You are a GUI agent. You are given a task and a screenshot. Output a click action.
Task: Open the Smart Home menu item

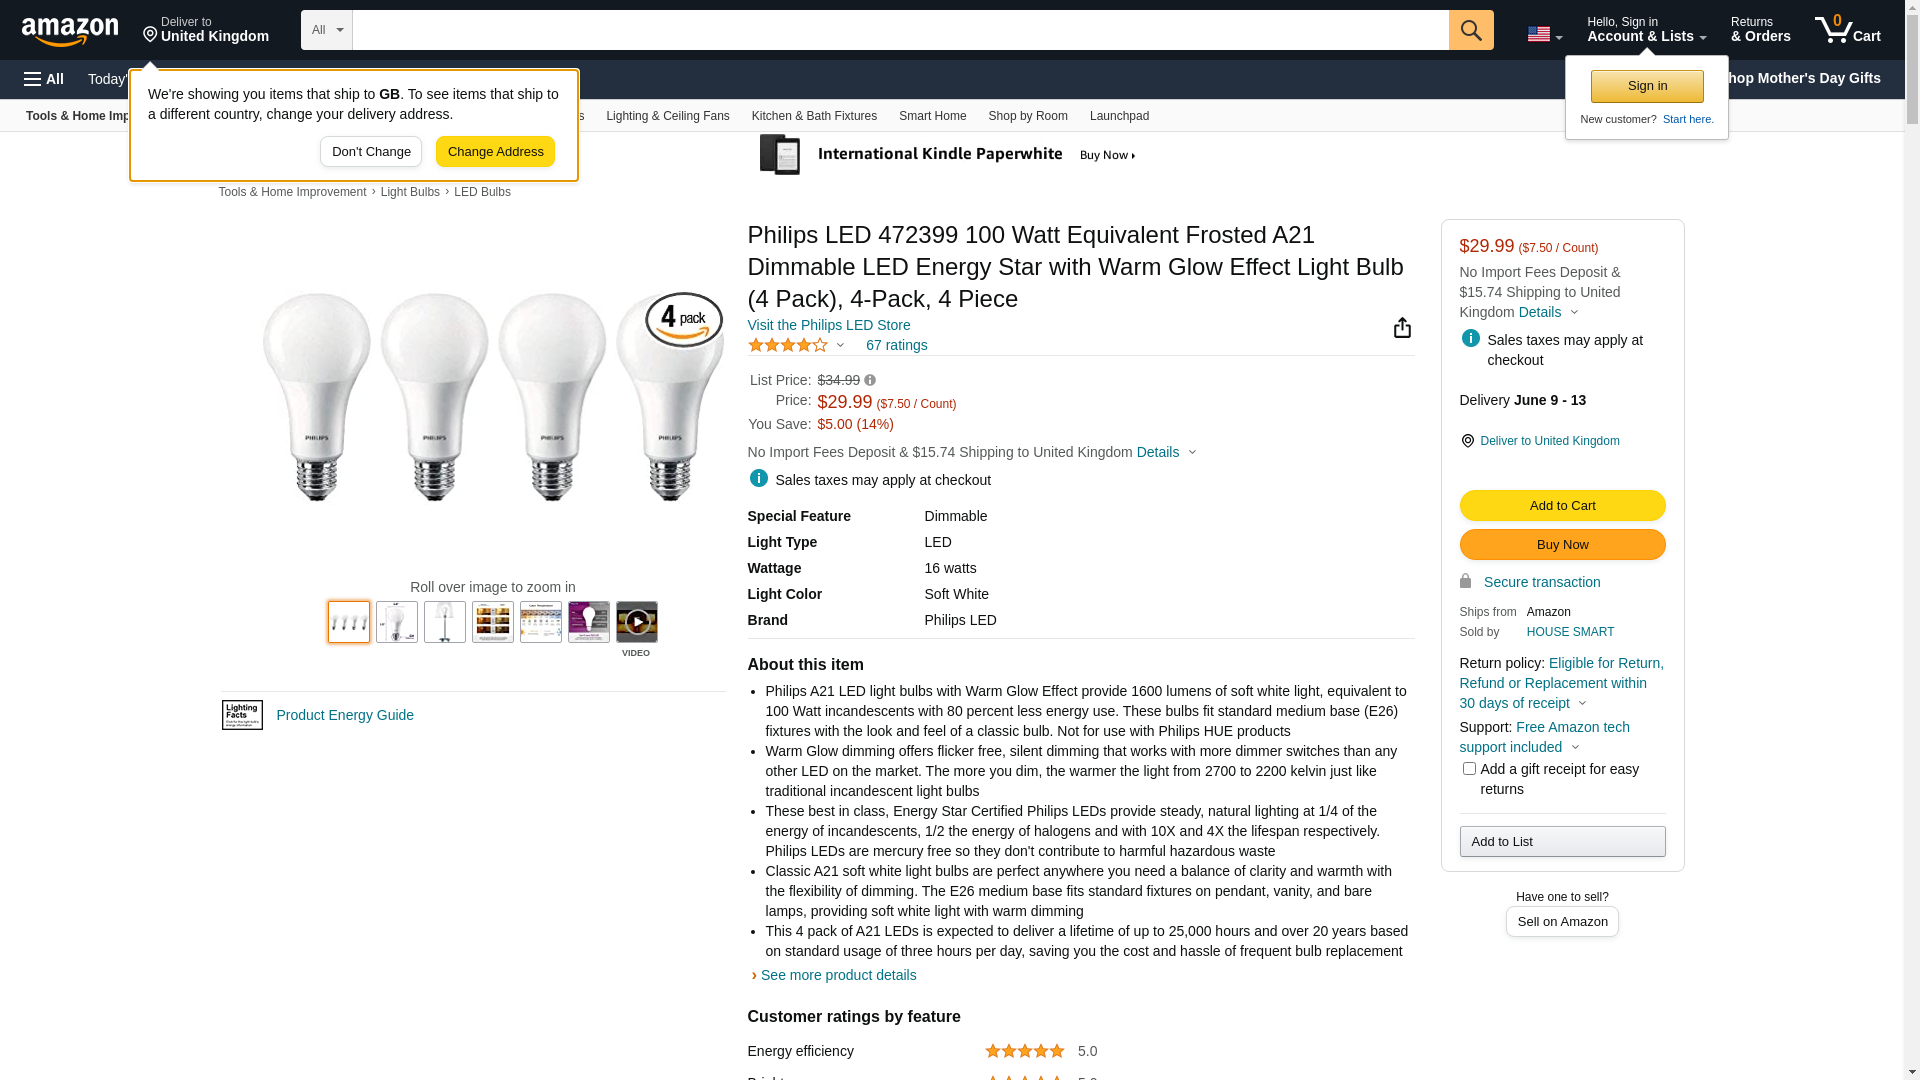point(932,116)
